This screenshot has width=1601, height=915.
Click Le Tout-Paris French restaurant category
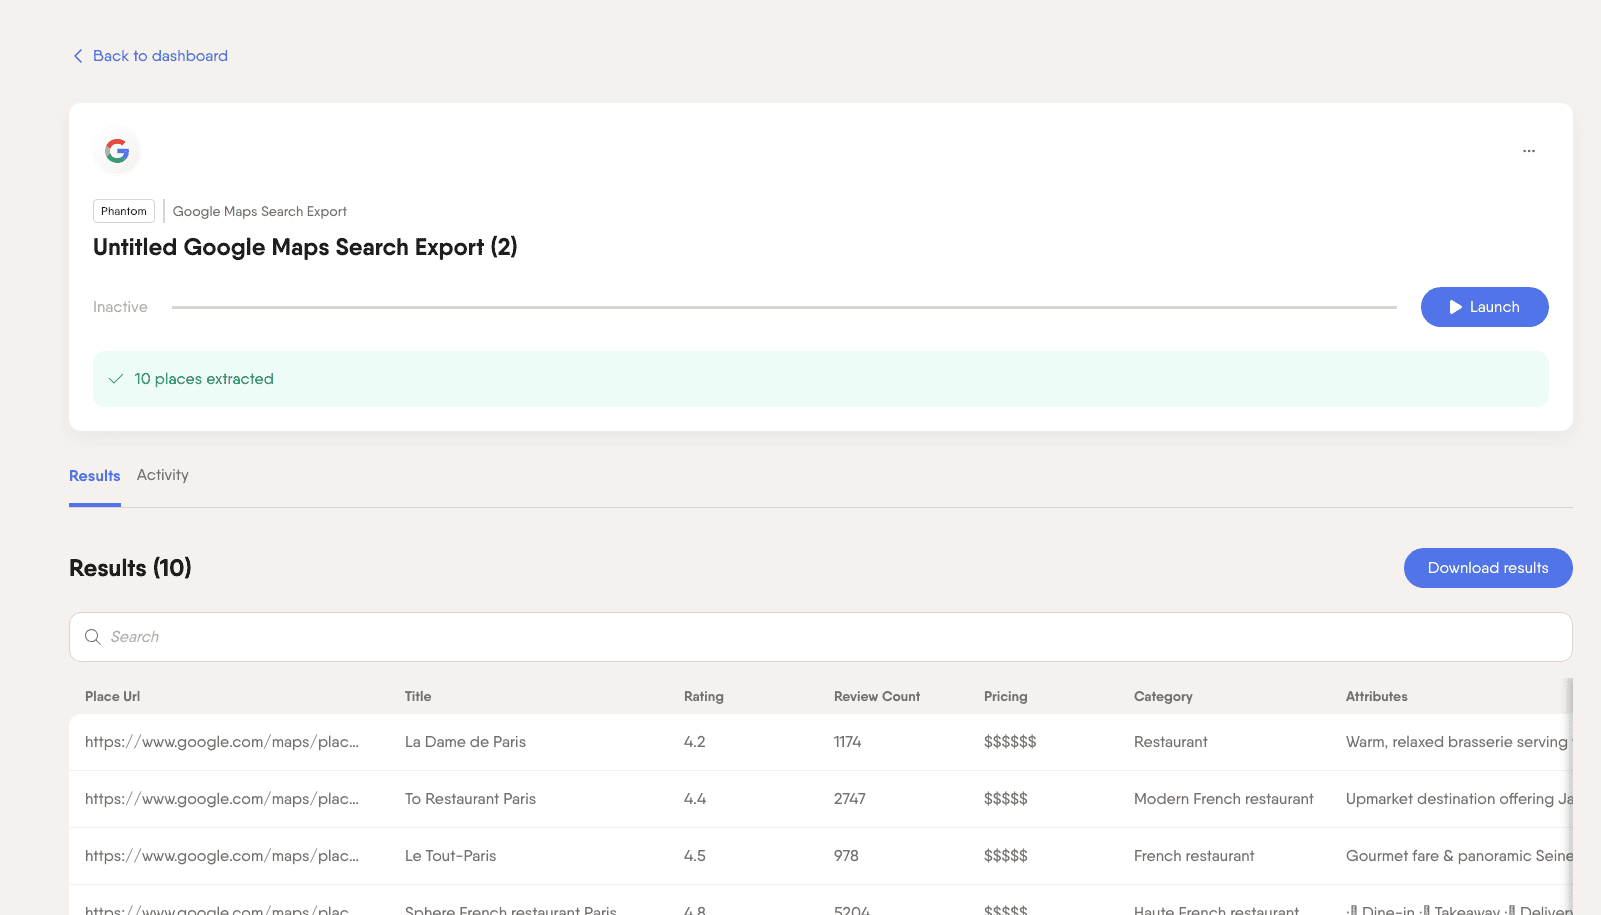(1194, 856)
